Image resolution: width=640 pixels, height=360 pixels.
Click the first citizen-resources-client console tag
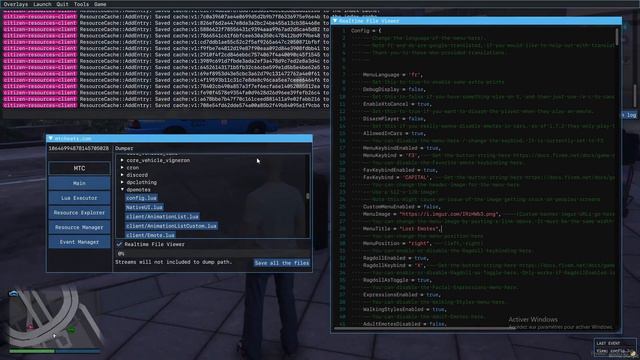[40, 17]
